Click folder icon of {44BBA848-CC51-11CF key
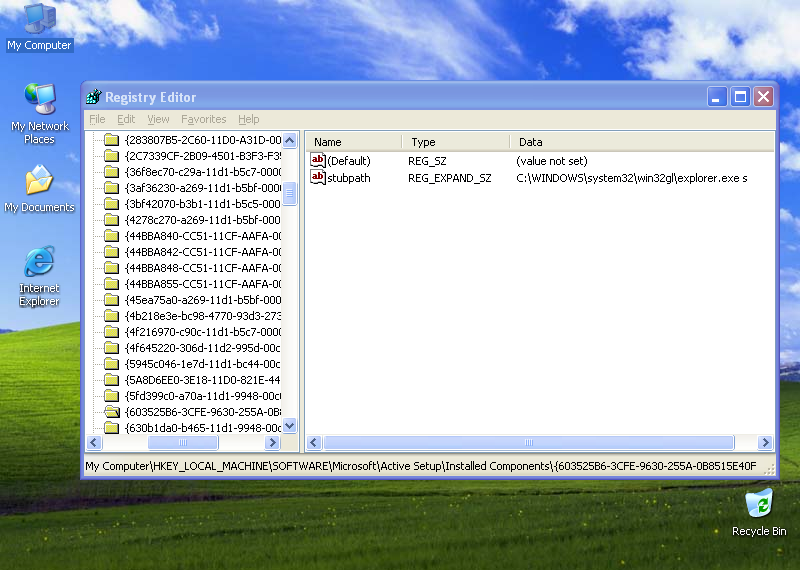800x570 pixels. click(x=111, y=268)
